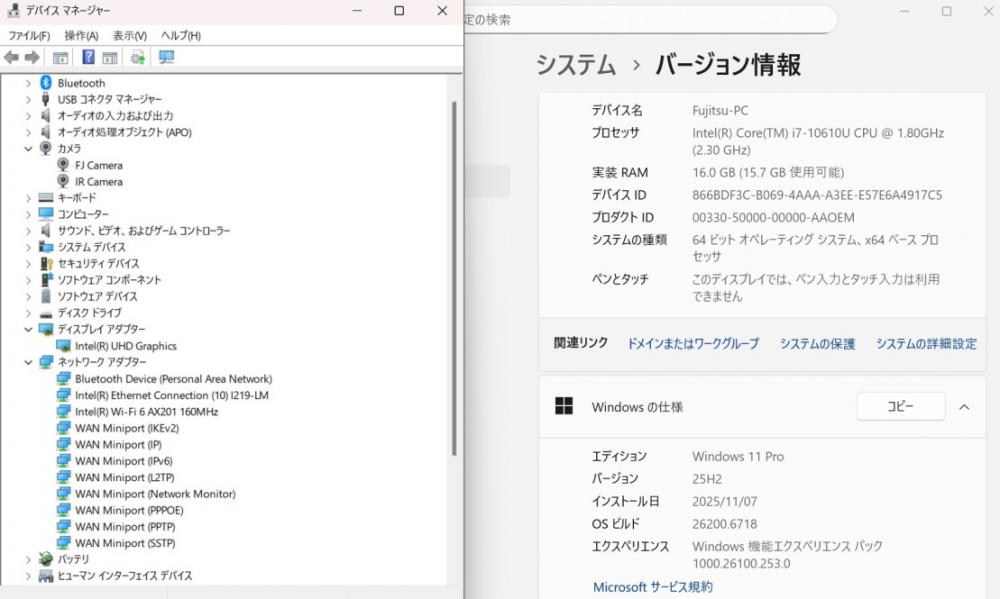
Task: Click システム breadcrumb in Settings
Action: [x=576, y=65]
